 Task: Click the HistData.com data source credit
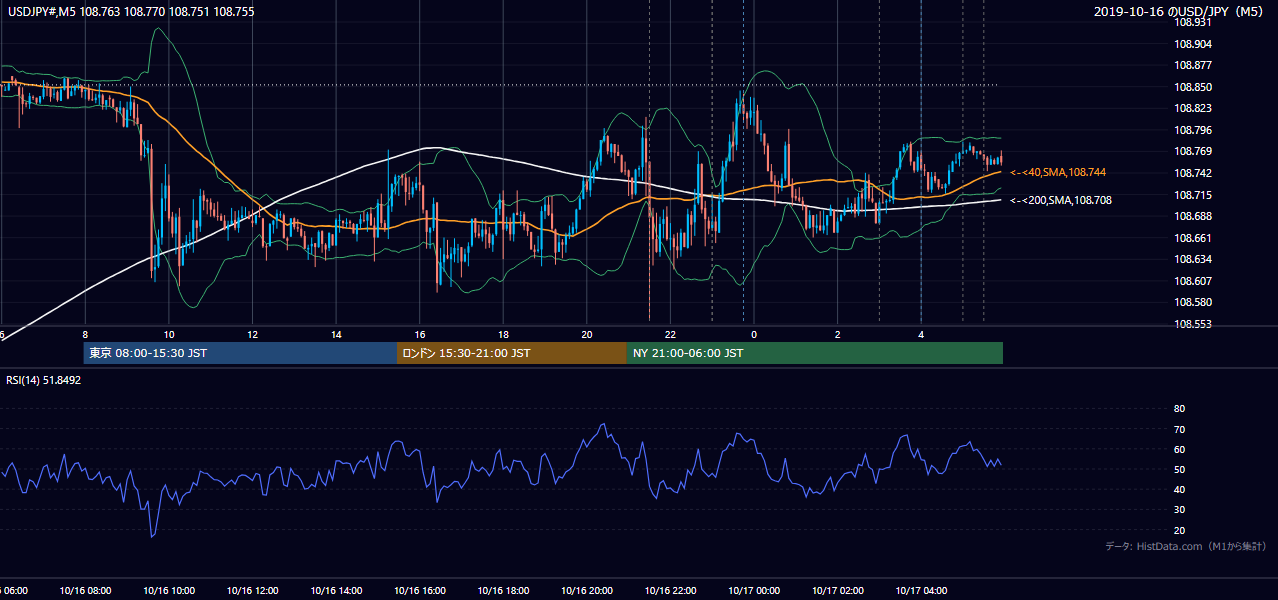click(x=1185, y=546)
